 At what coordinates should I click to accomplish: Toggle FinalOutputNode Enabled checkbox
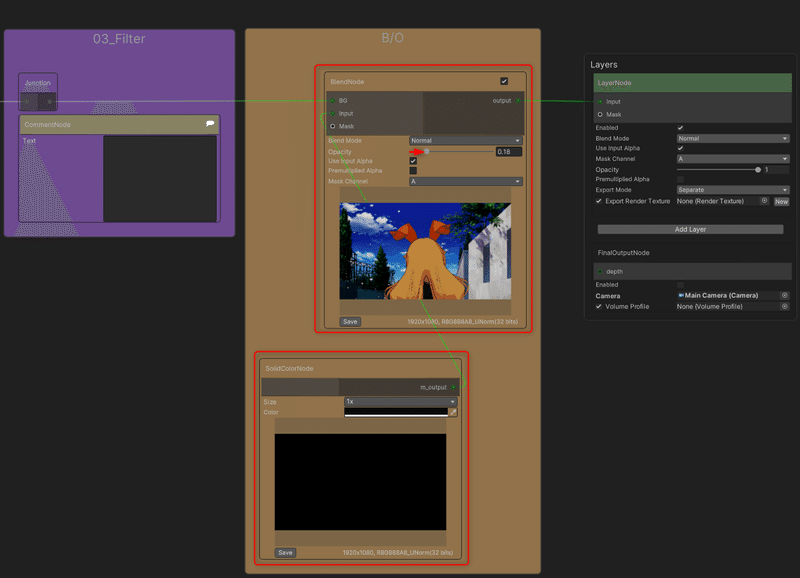680,285
